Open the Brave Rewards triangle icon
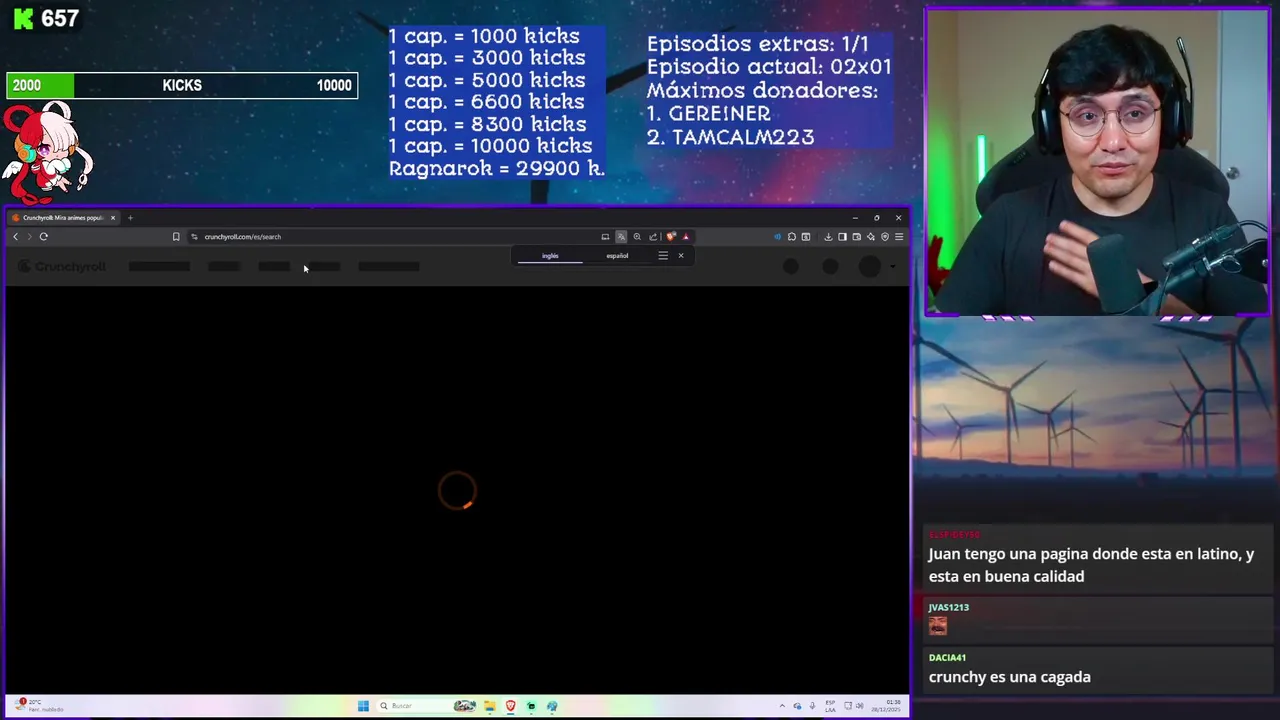1280x720 pixels. [685, 237]
